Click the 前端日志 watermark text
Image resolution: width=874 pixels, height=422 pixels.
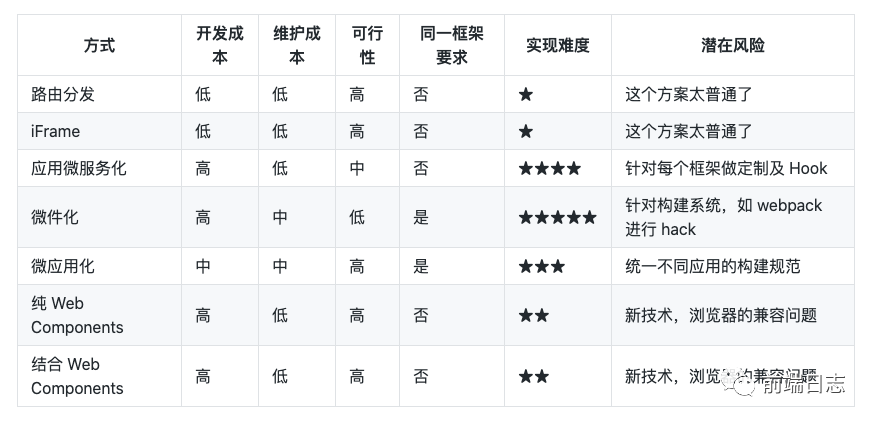point(800,385)
